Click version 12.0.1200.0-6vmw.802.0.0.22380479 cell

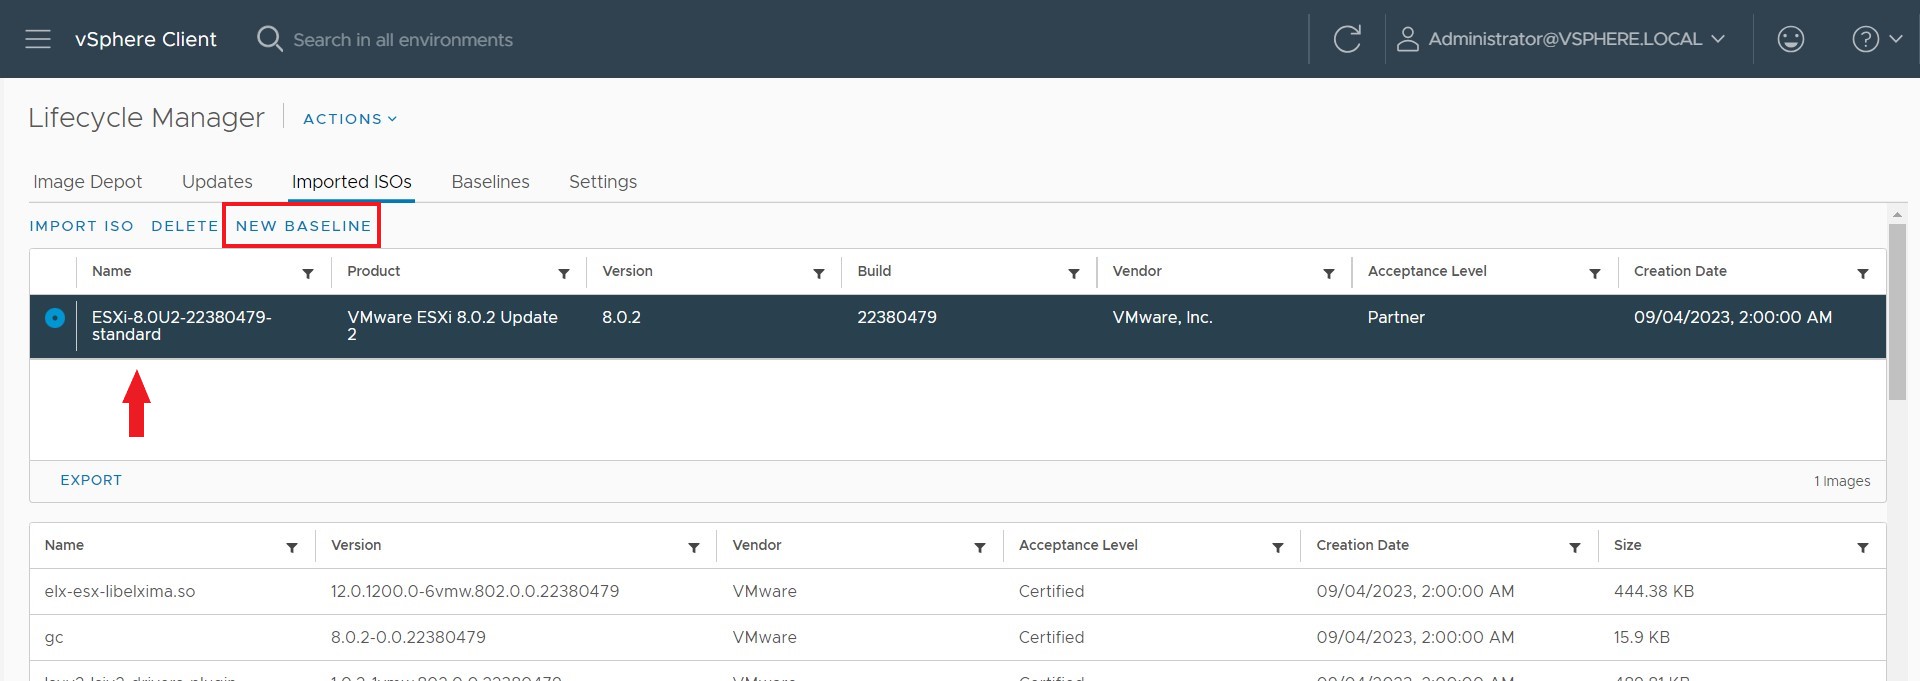[475, 591]
